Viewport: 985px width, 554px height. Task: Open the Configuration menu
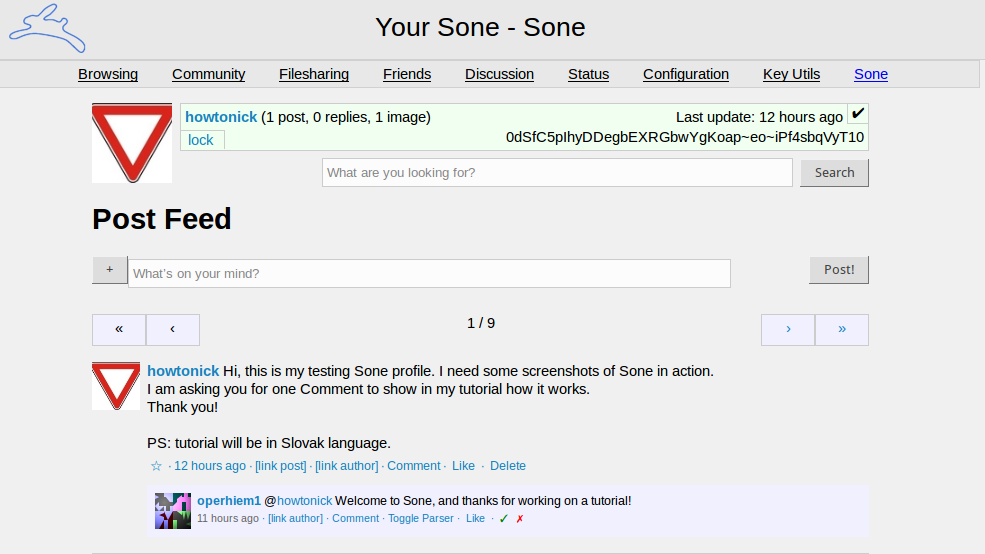click(686, 74)
